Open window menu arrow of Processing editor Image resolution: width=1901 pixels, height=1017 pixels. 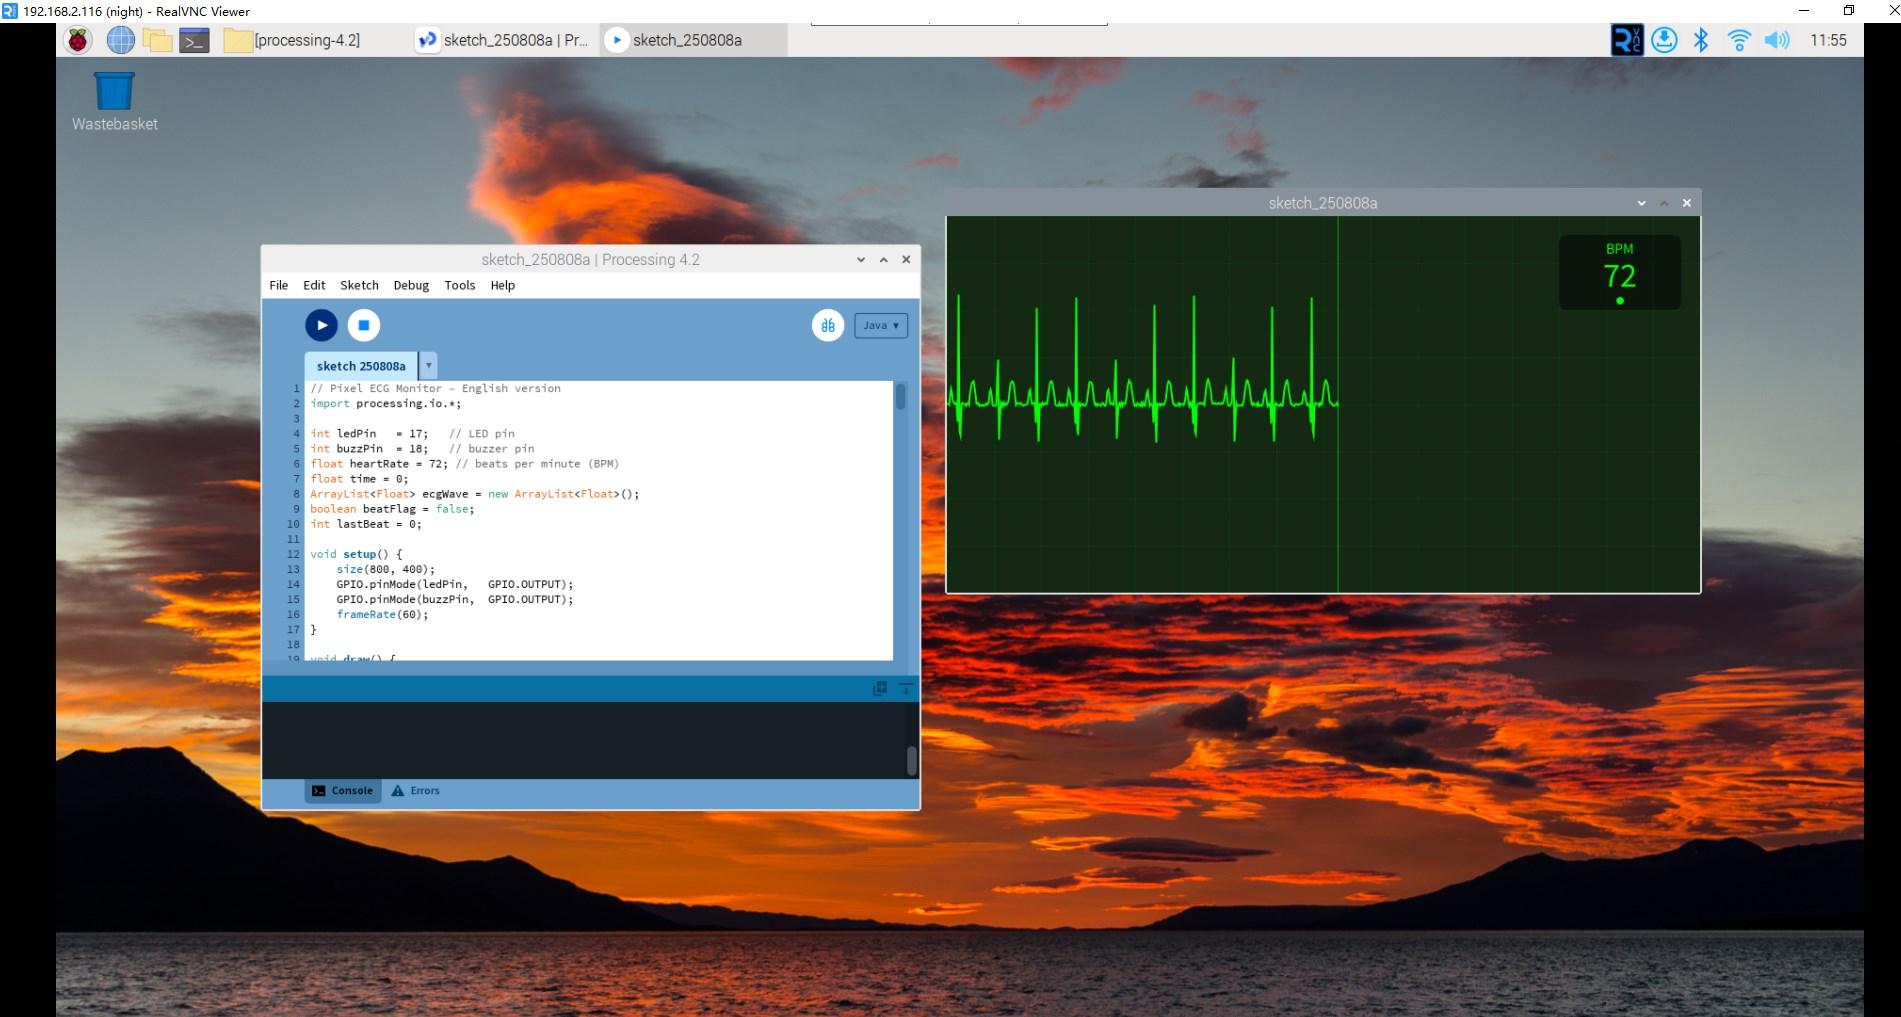click(x=861, y=259)
